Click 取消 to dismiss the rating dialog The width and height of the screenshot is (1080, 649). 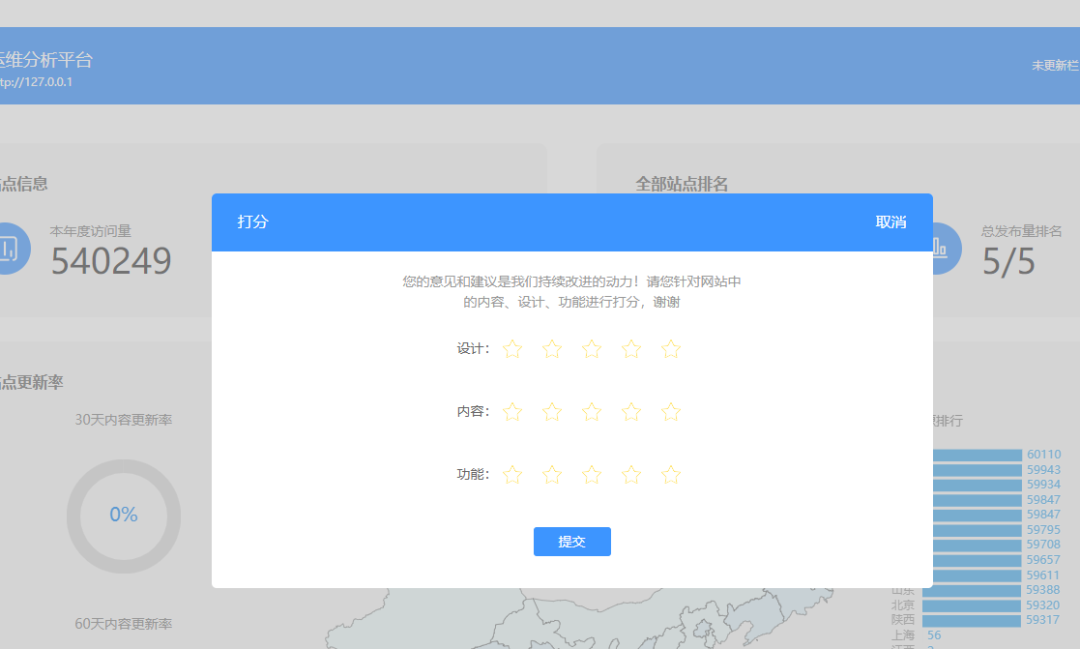coord(891,222)
